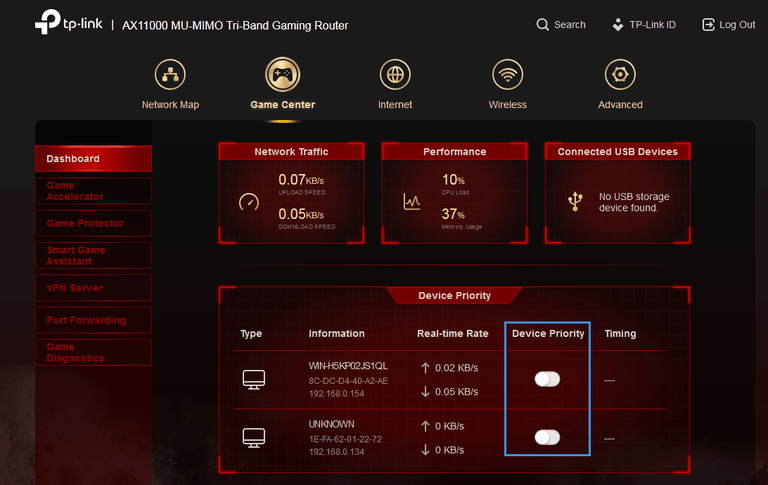Click the Timing column header
The image size is (768, 485).
[x=620, y=334]
